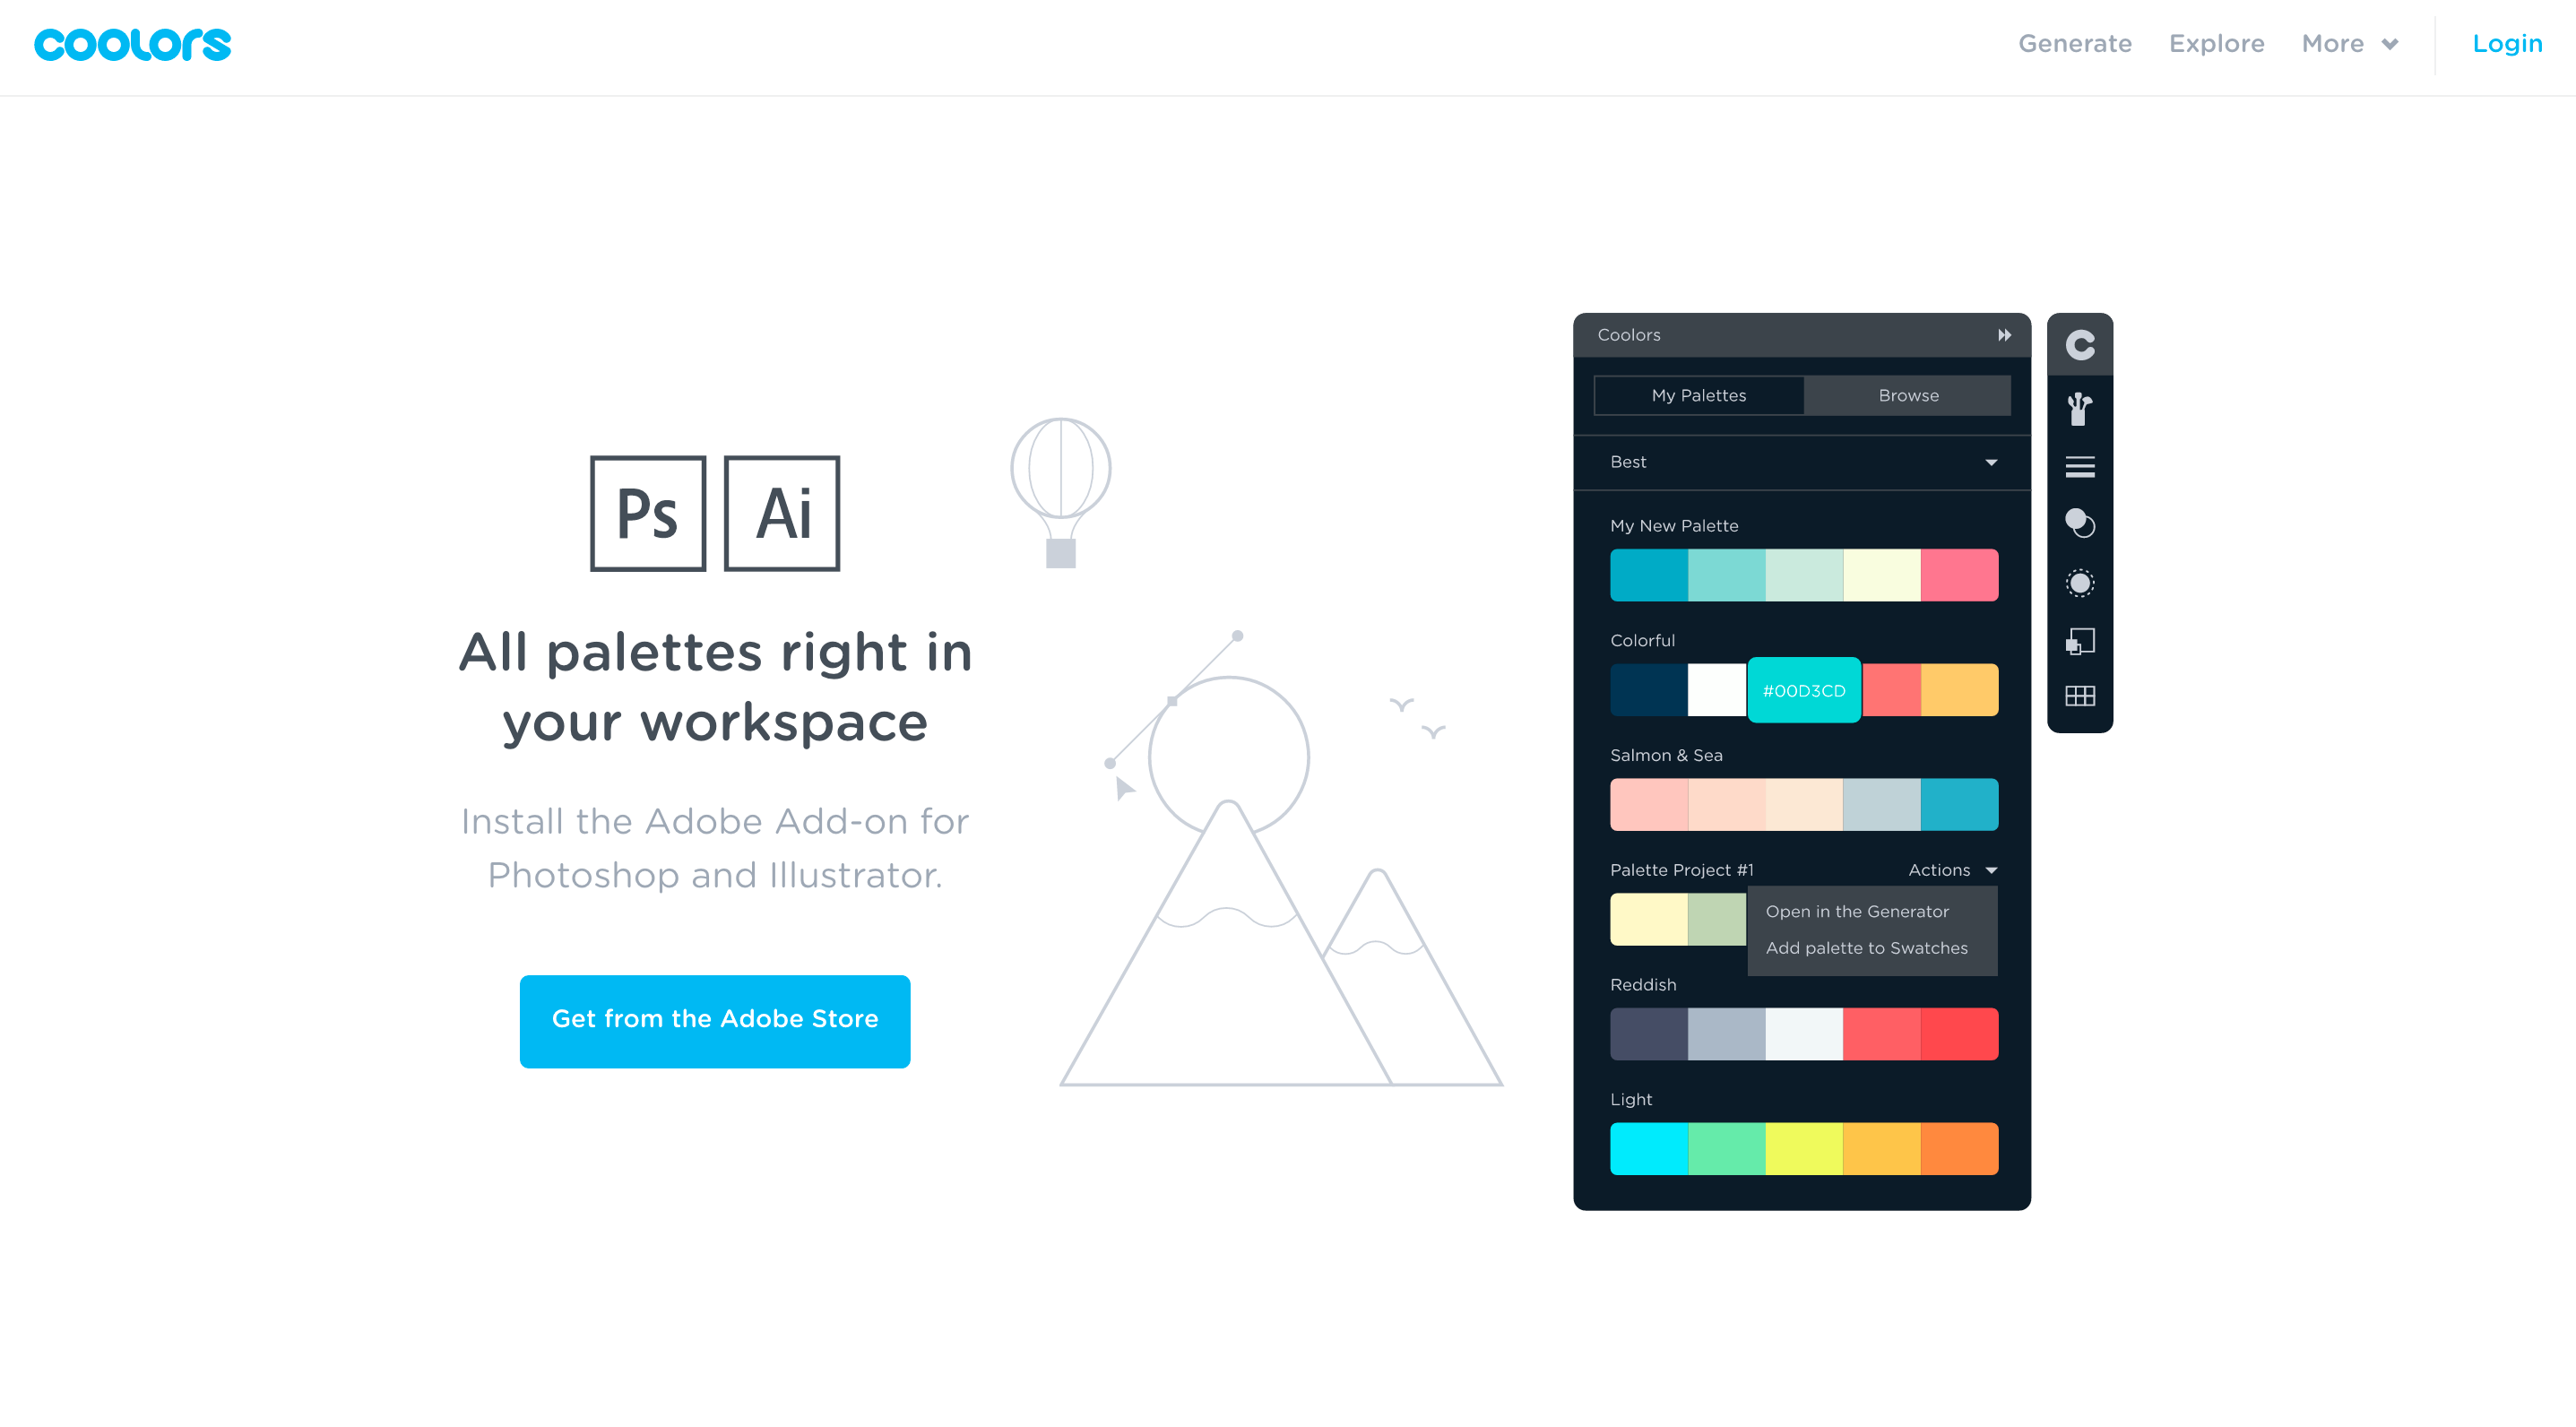Click the hamburger menu icon

coord(2082,464)
